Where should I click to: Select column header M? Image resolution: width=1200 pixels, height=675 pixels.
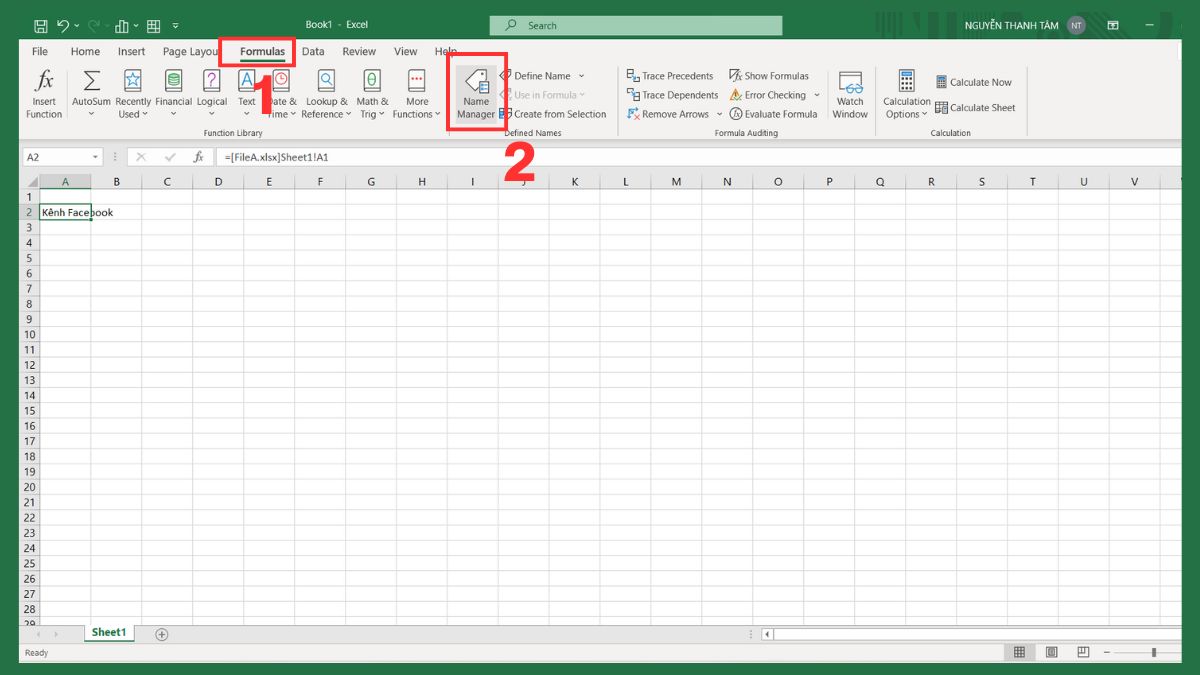[x=677, y=182]
